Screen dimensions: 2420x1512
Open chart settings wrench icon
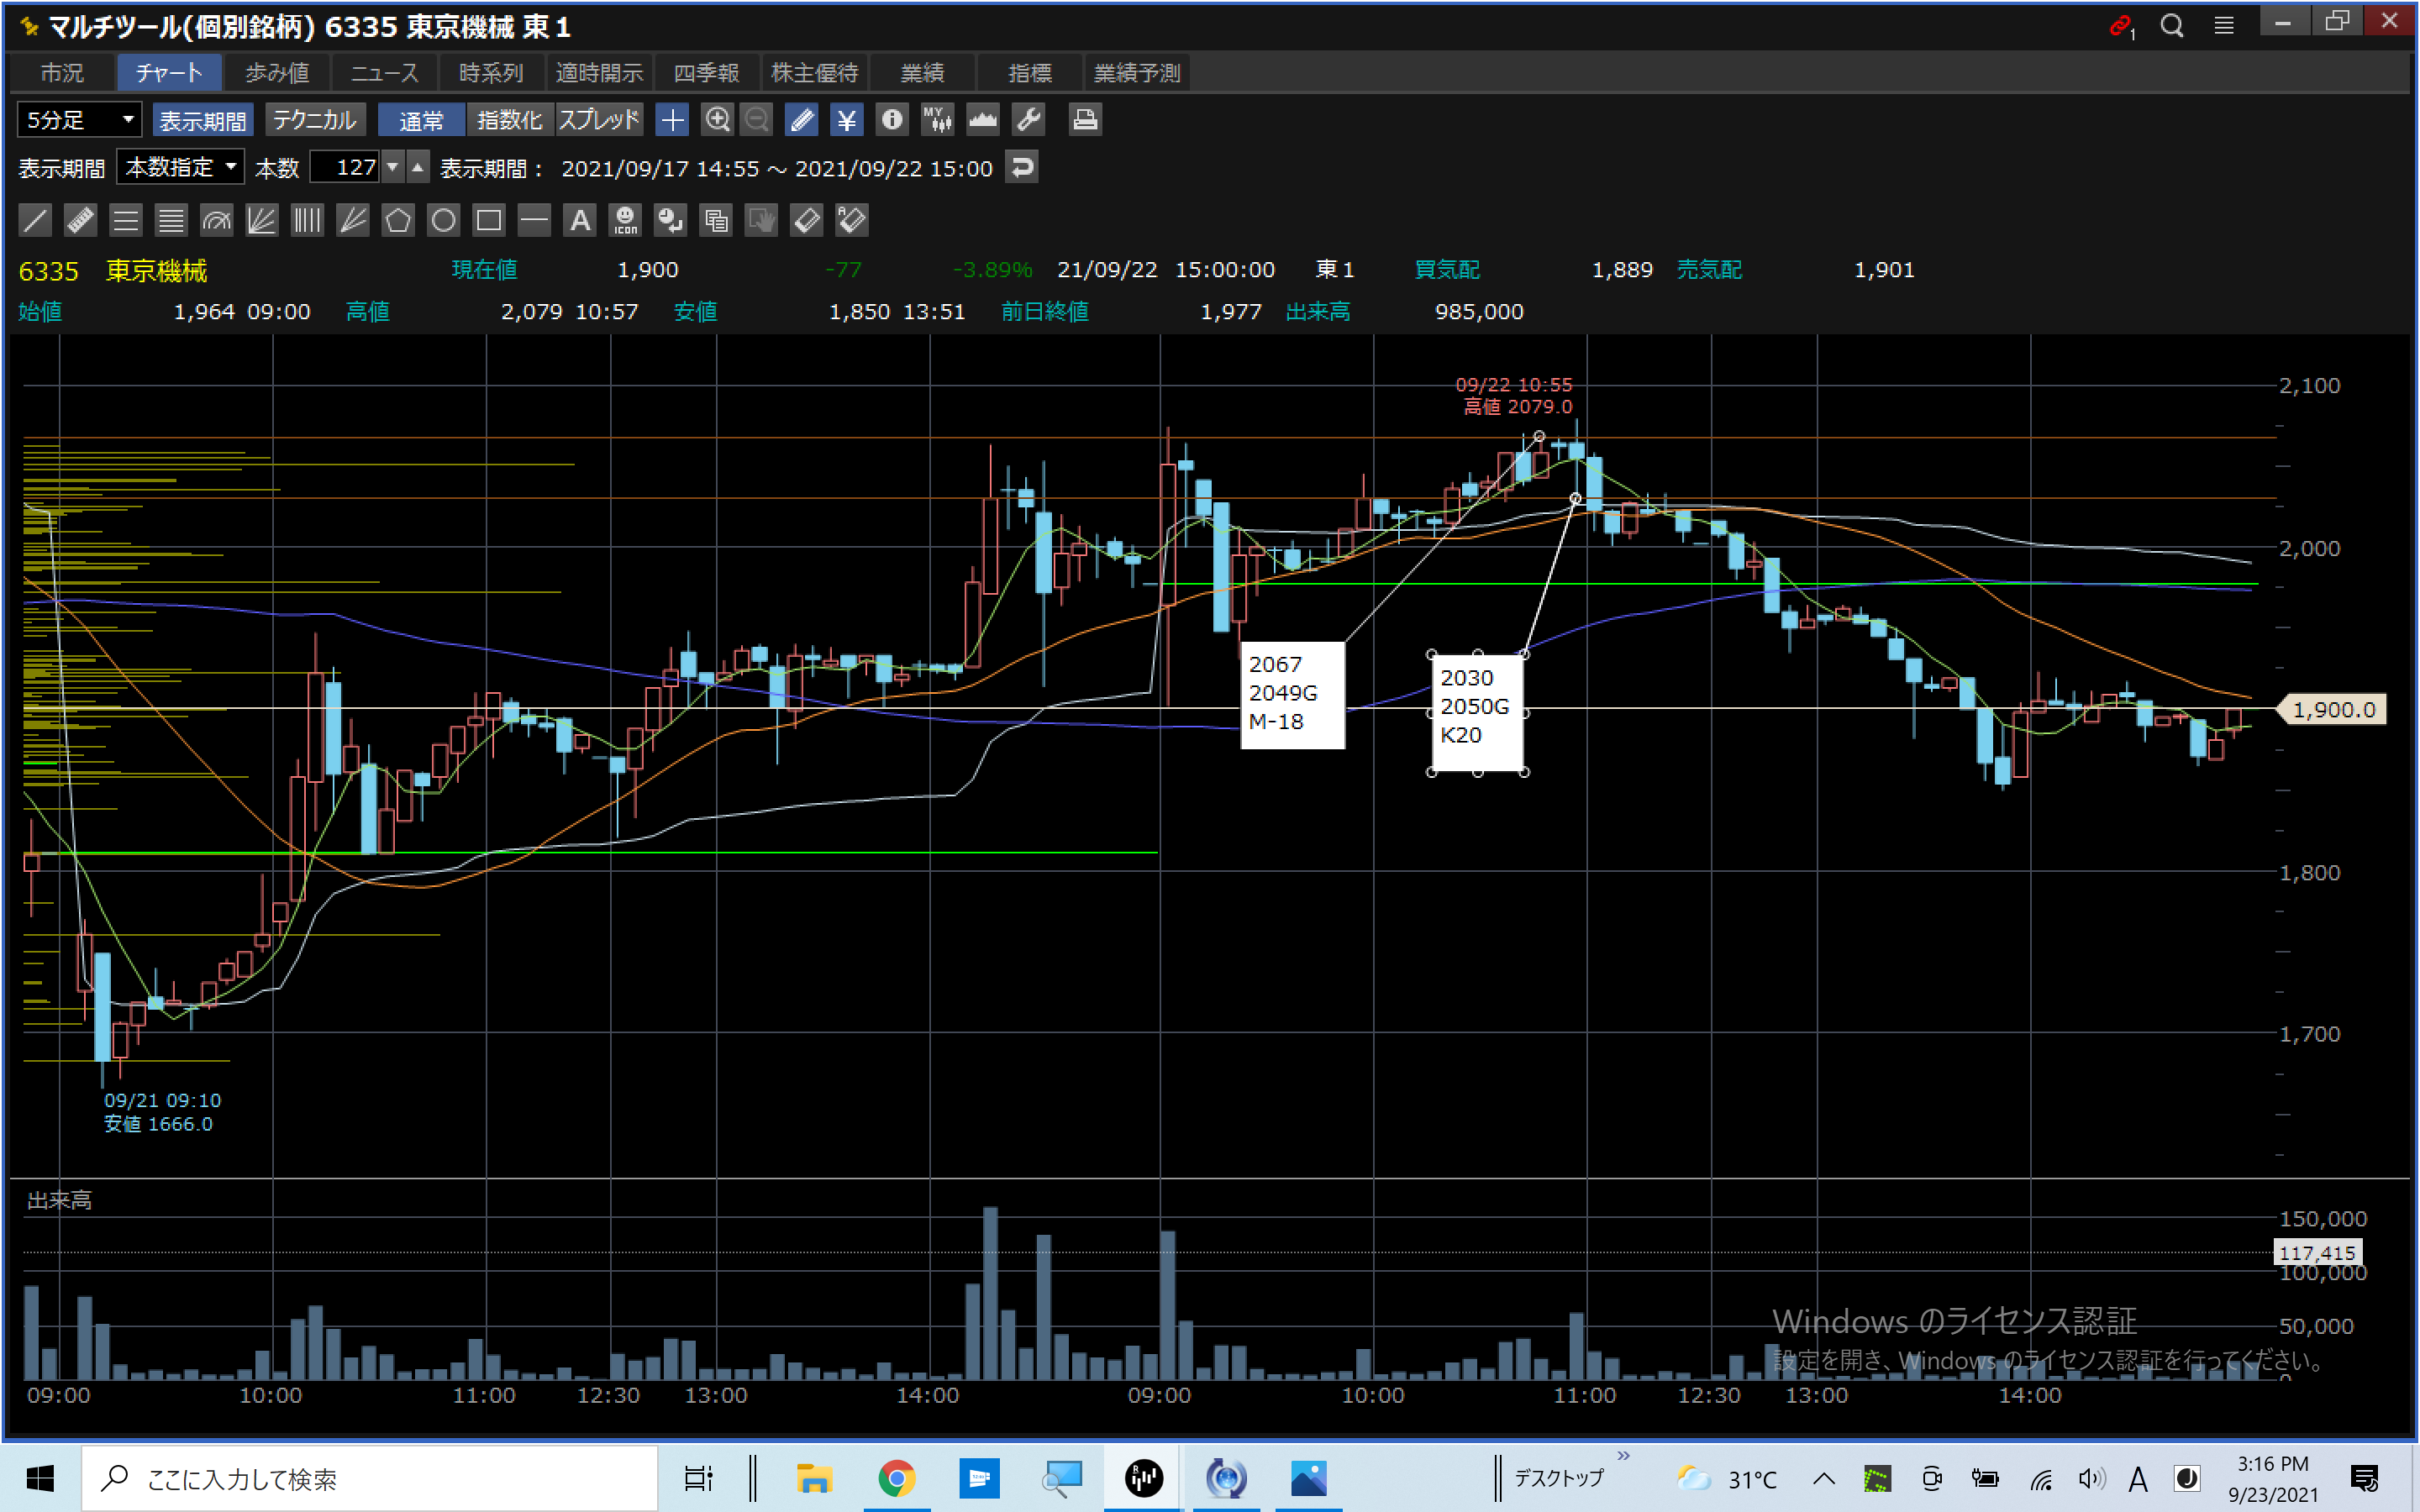[x=1028, y=120]
